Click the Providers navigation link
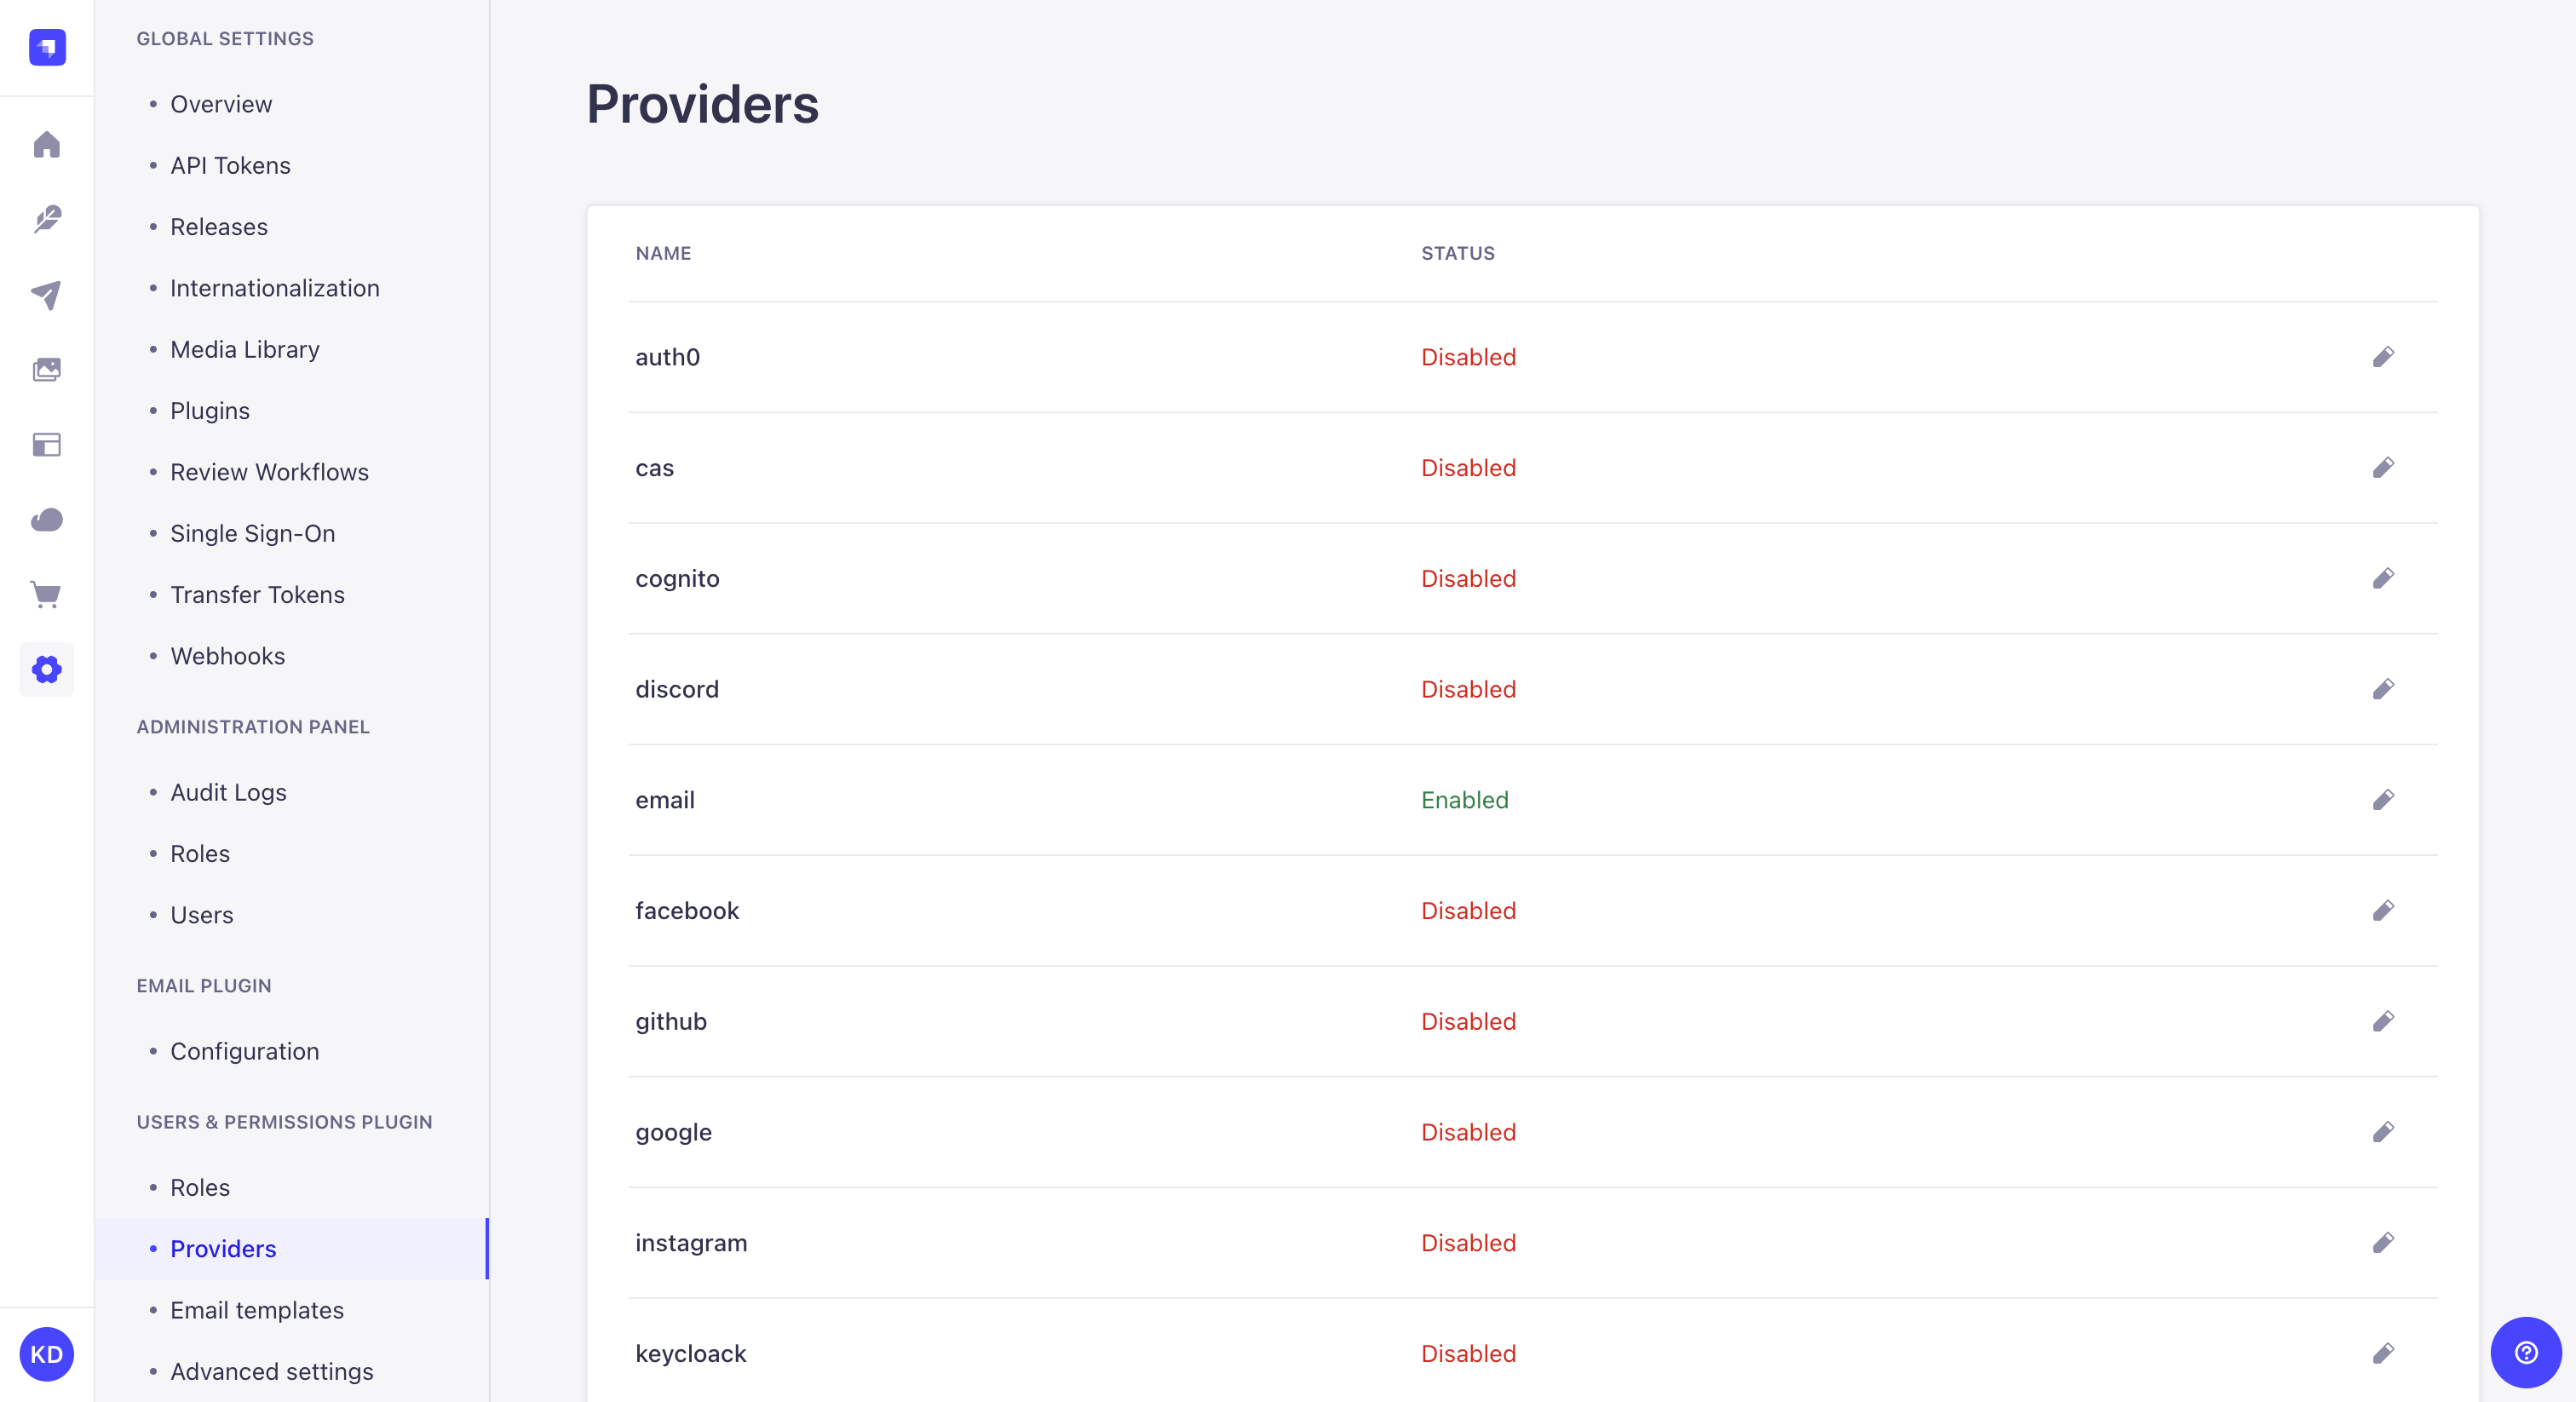 click(x=221, y=1247)
